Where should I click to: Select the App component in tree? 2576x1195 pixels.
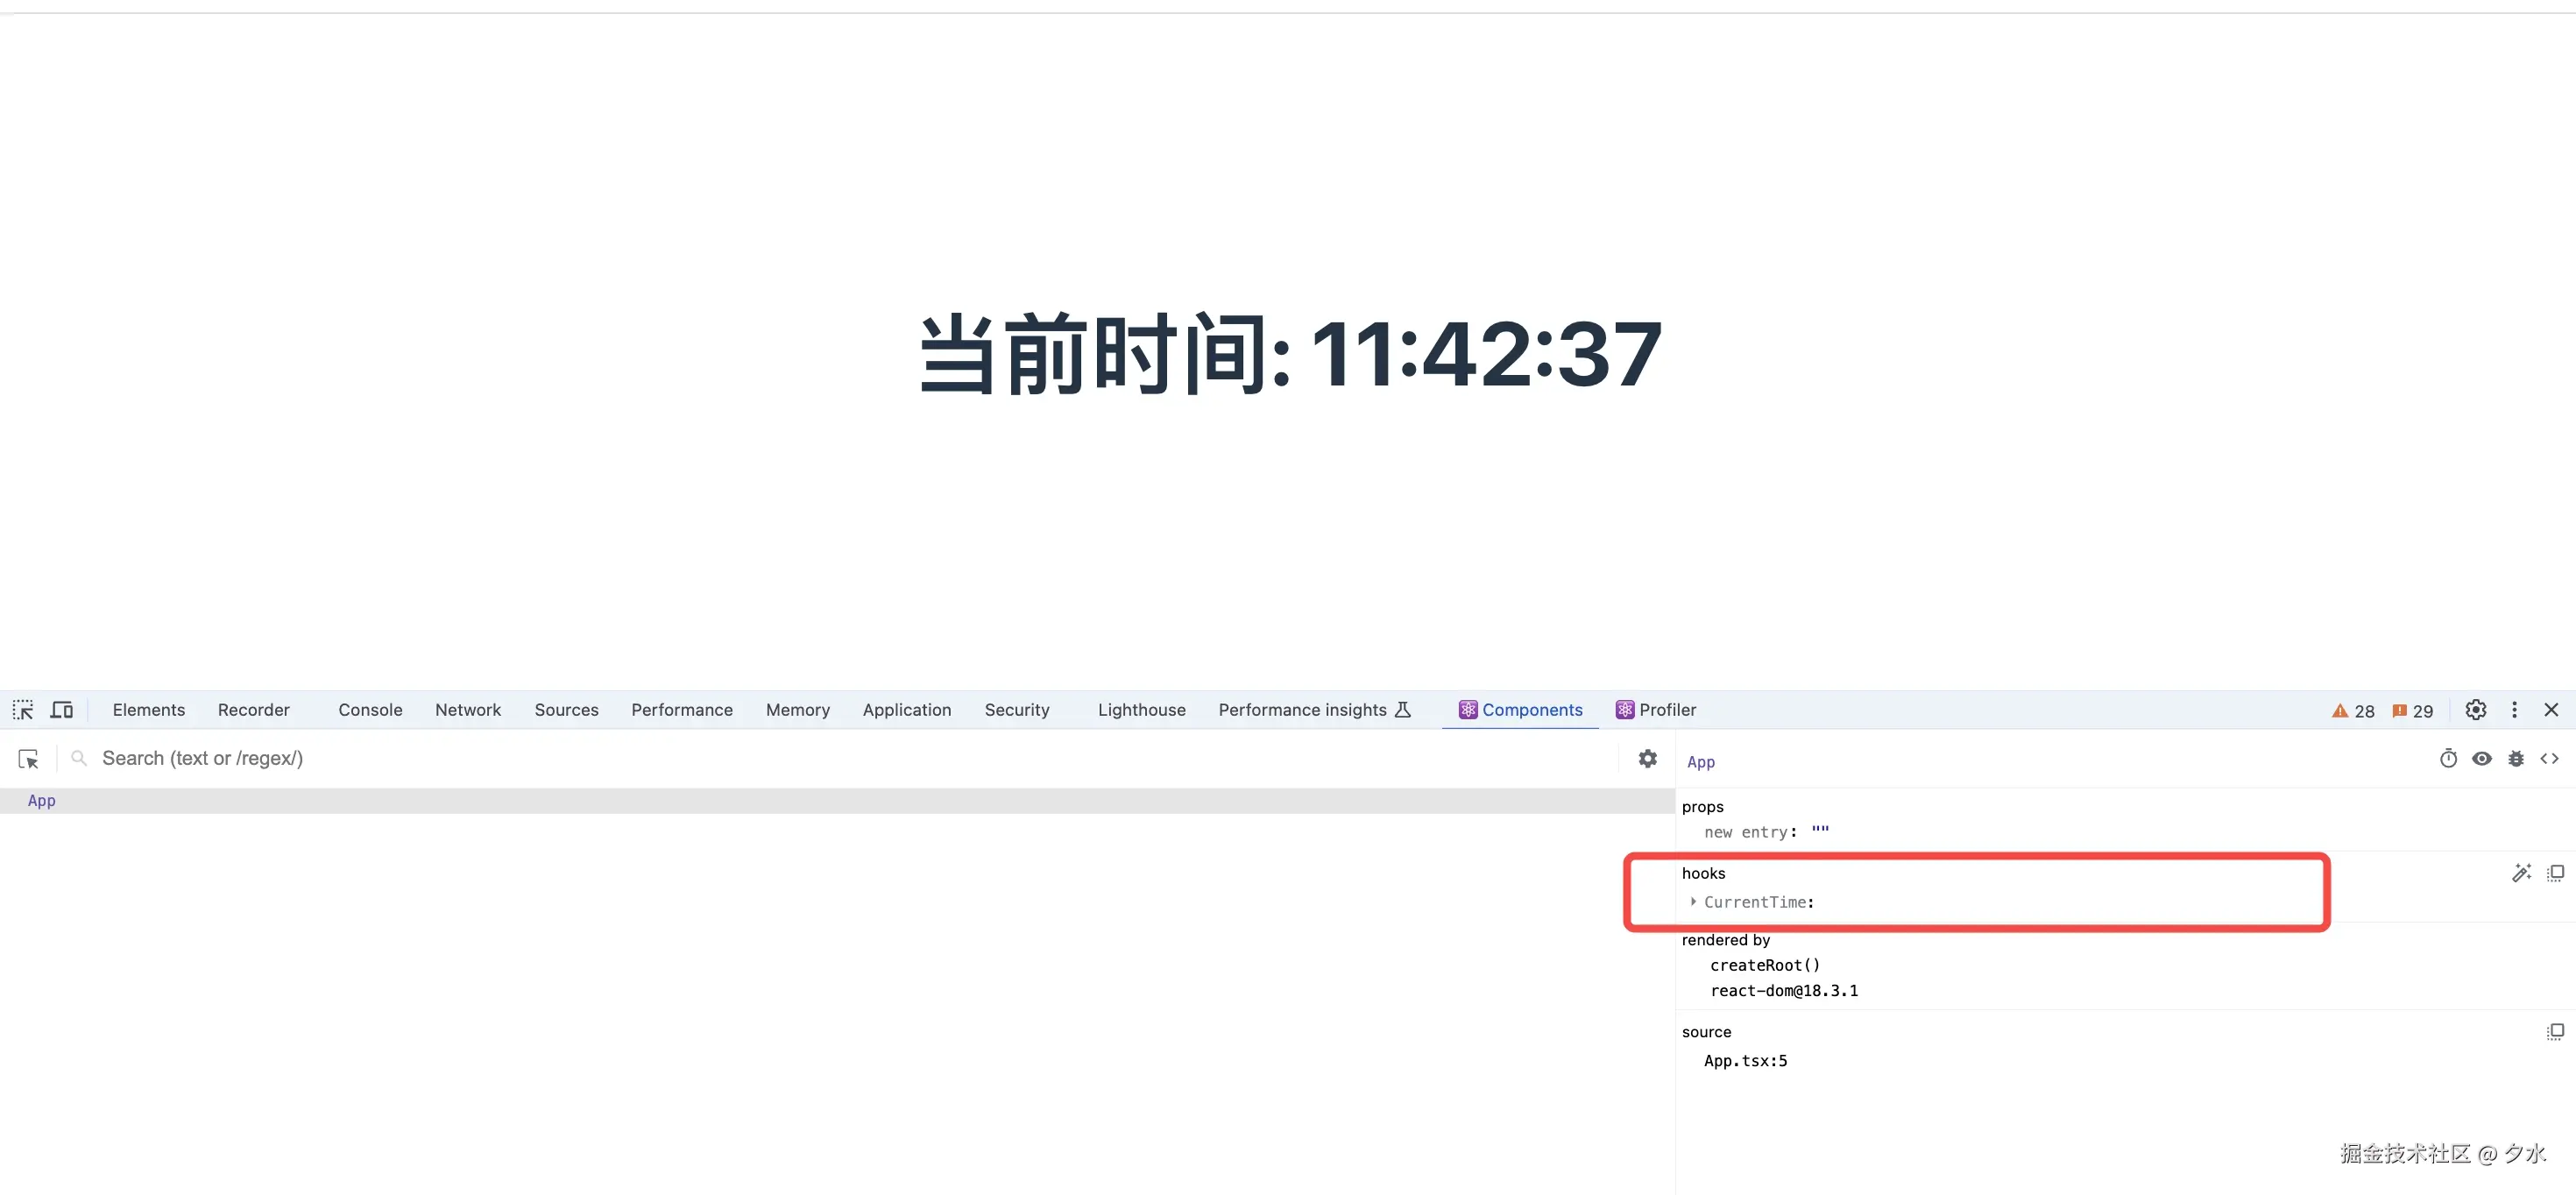[x=42, y=801]
